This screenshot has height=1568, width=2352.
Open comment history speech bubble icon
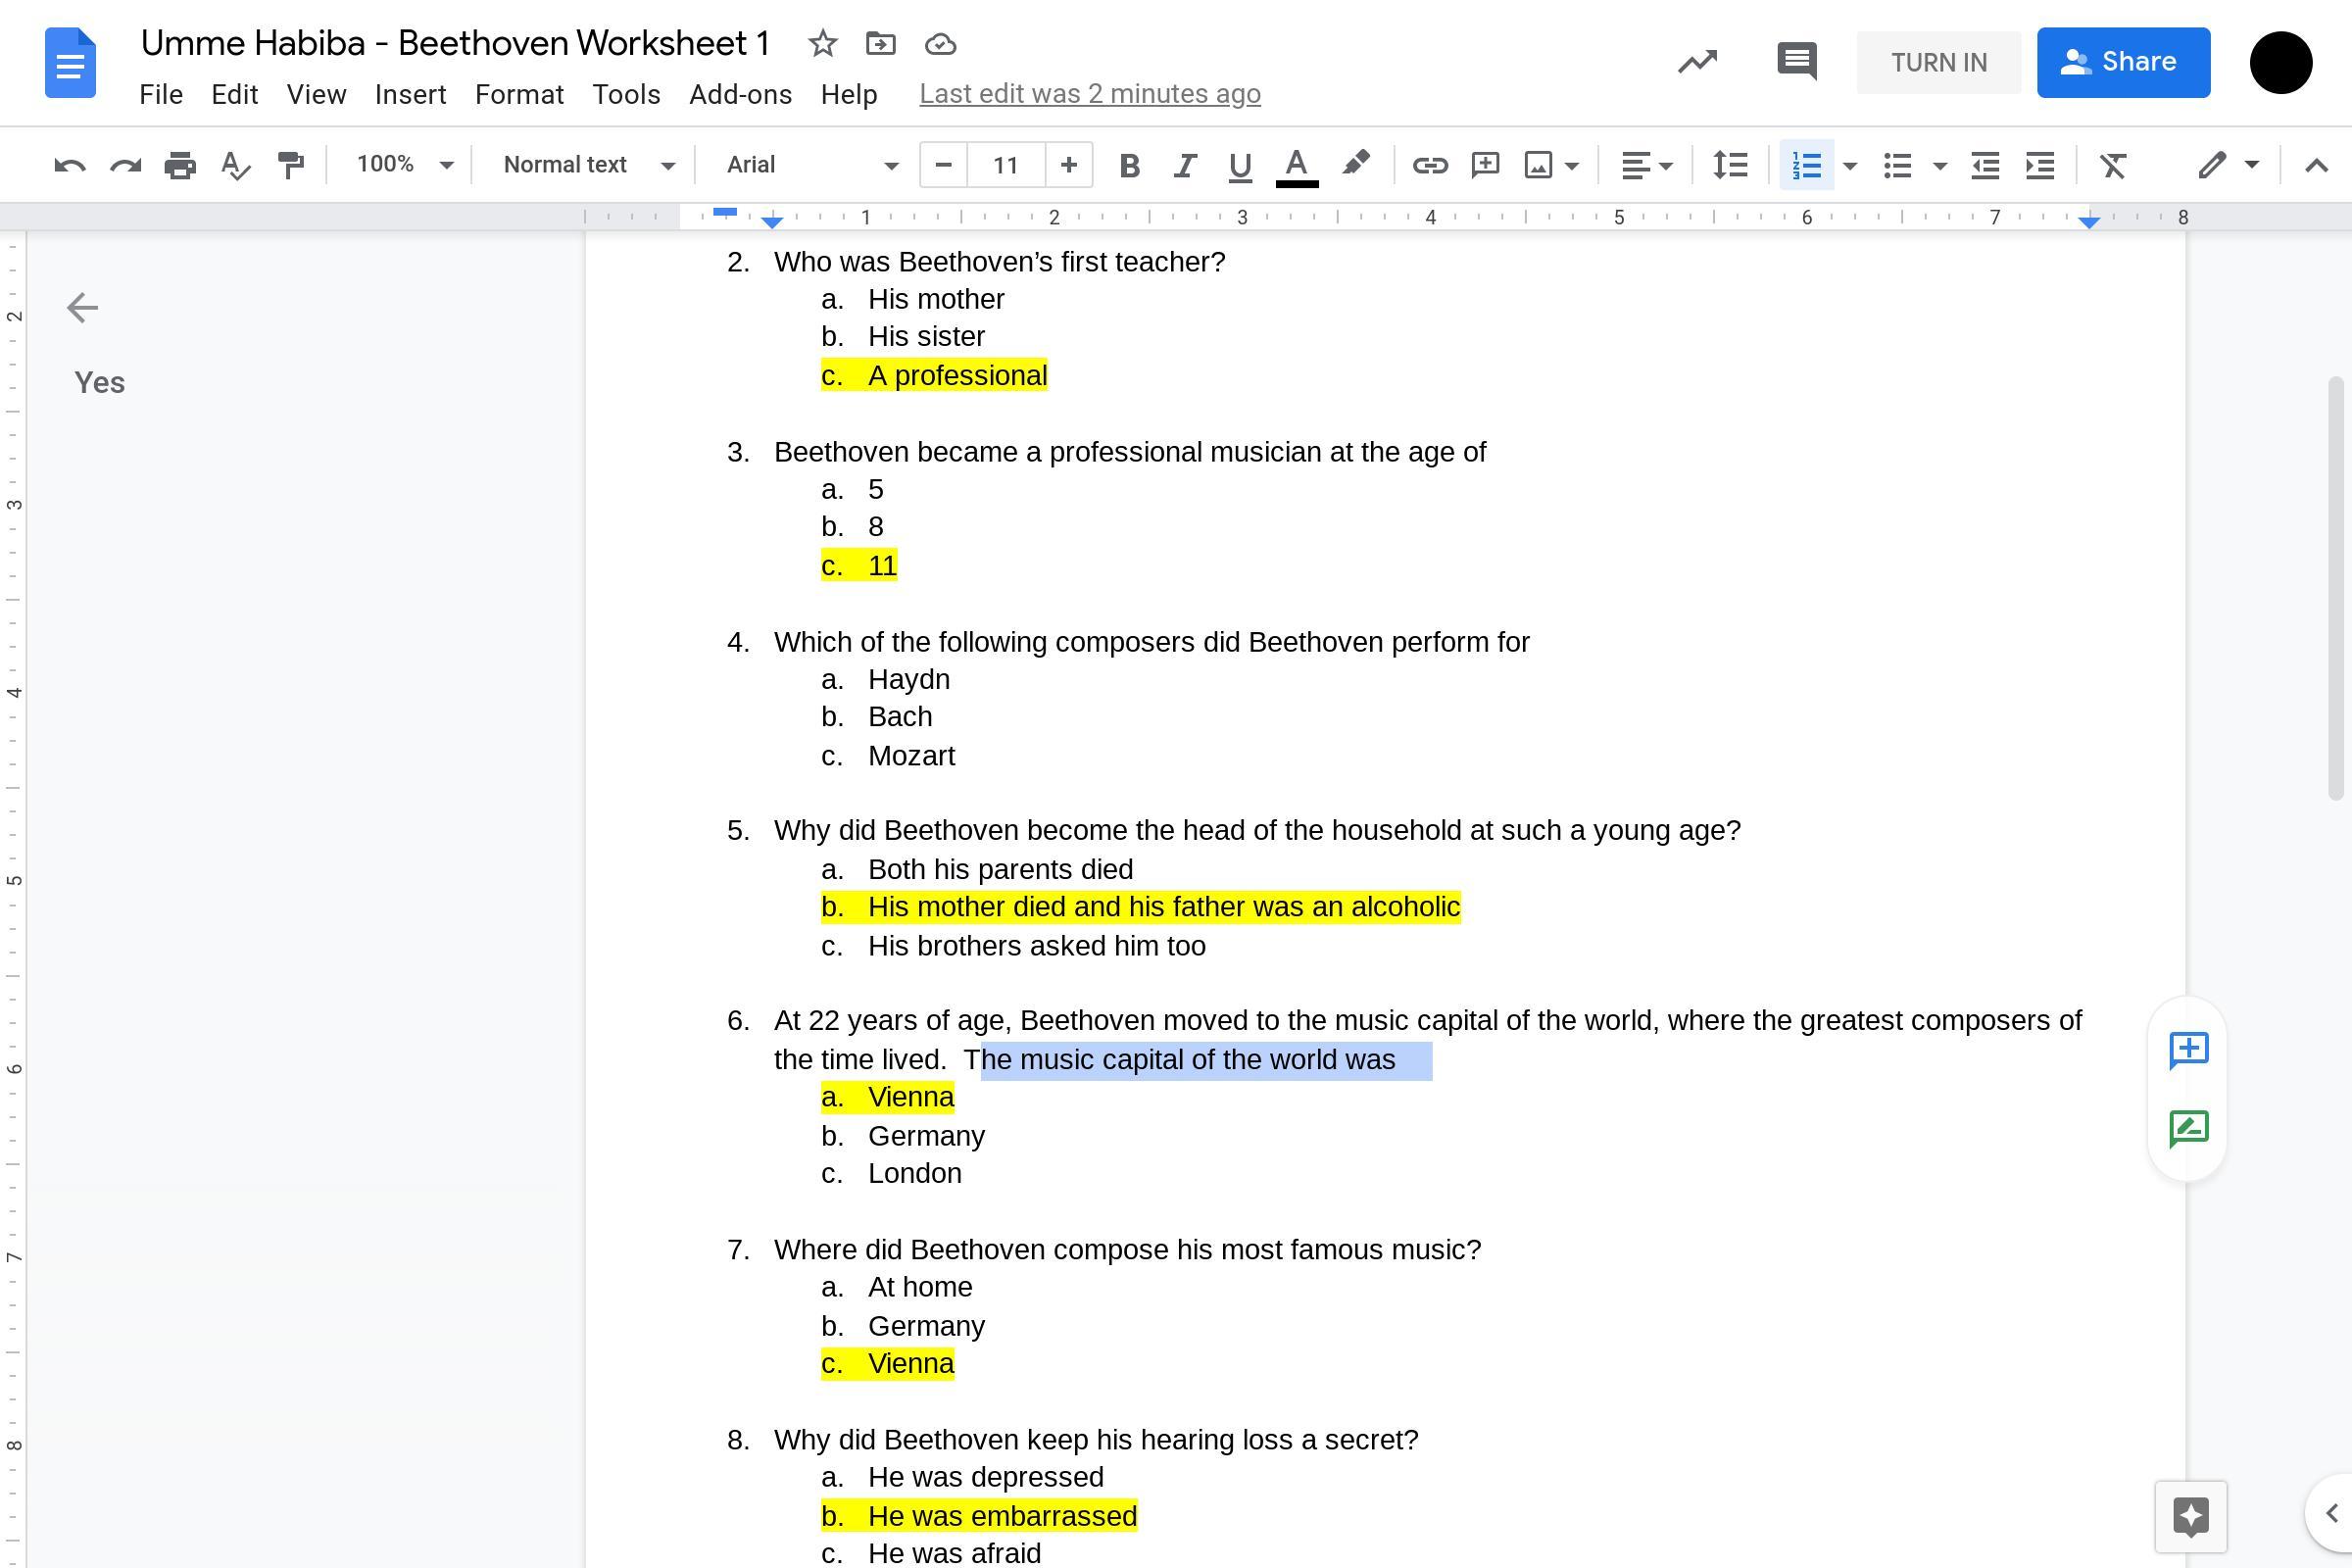(1796, 62)
